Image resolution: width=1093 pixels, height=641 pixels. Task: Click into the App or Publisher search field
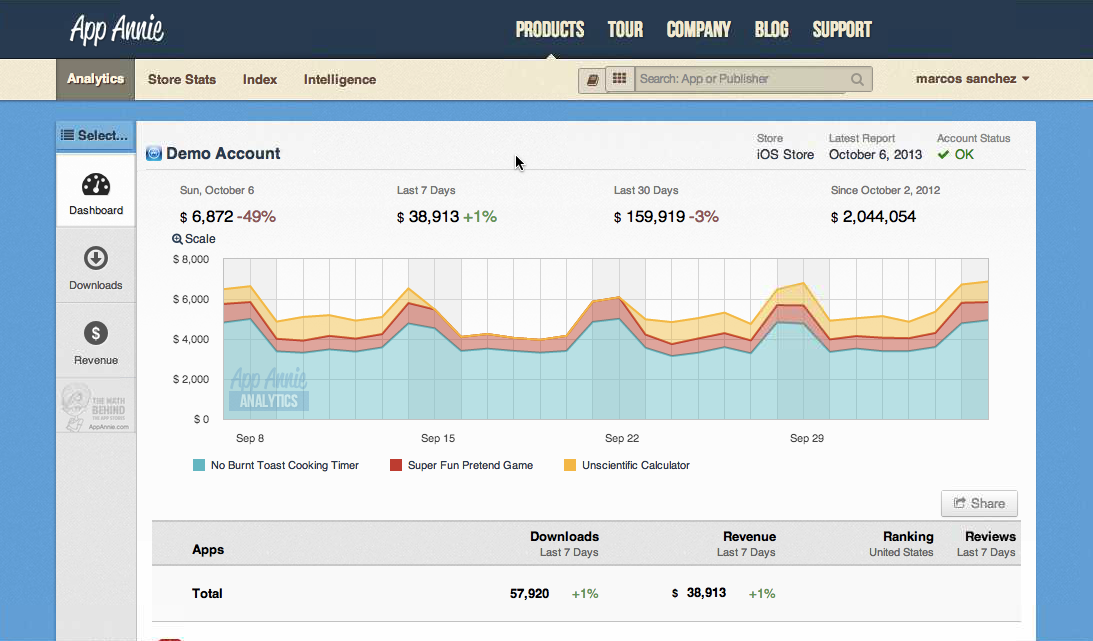coord(741,79)
